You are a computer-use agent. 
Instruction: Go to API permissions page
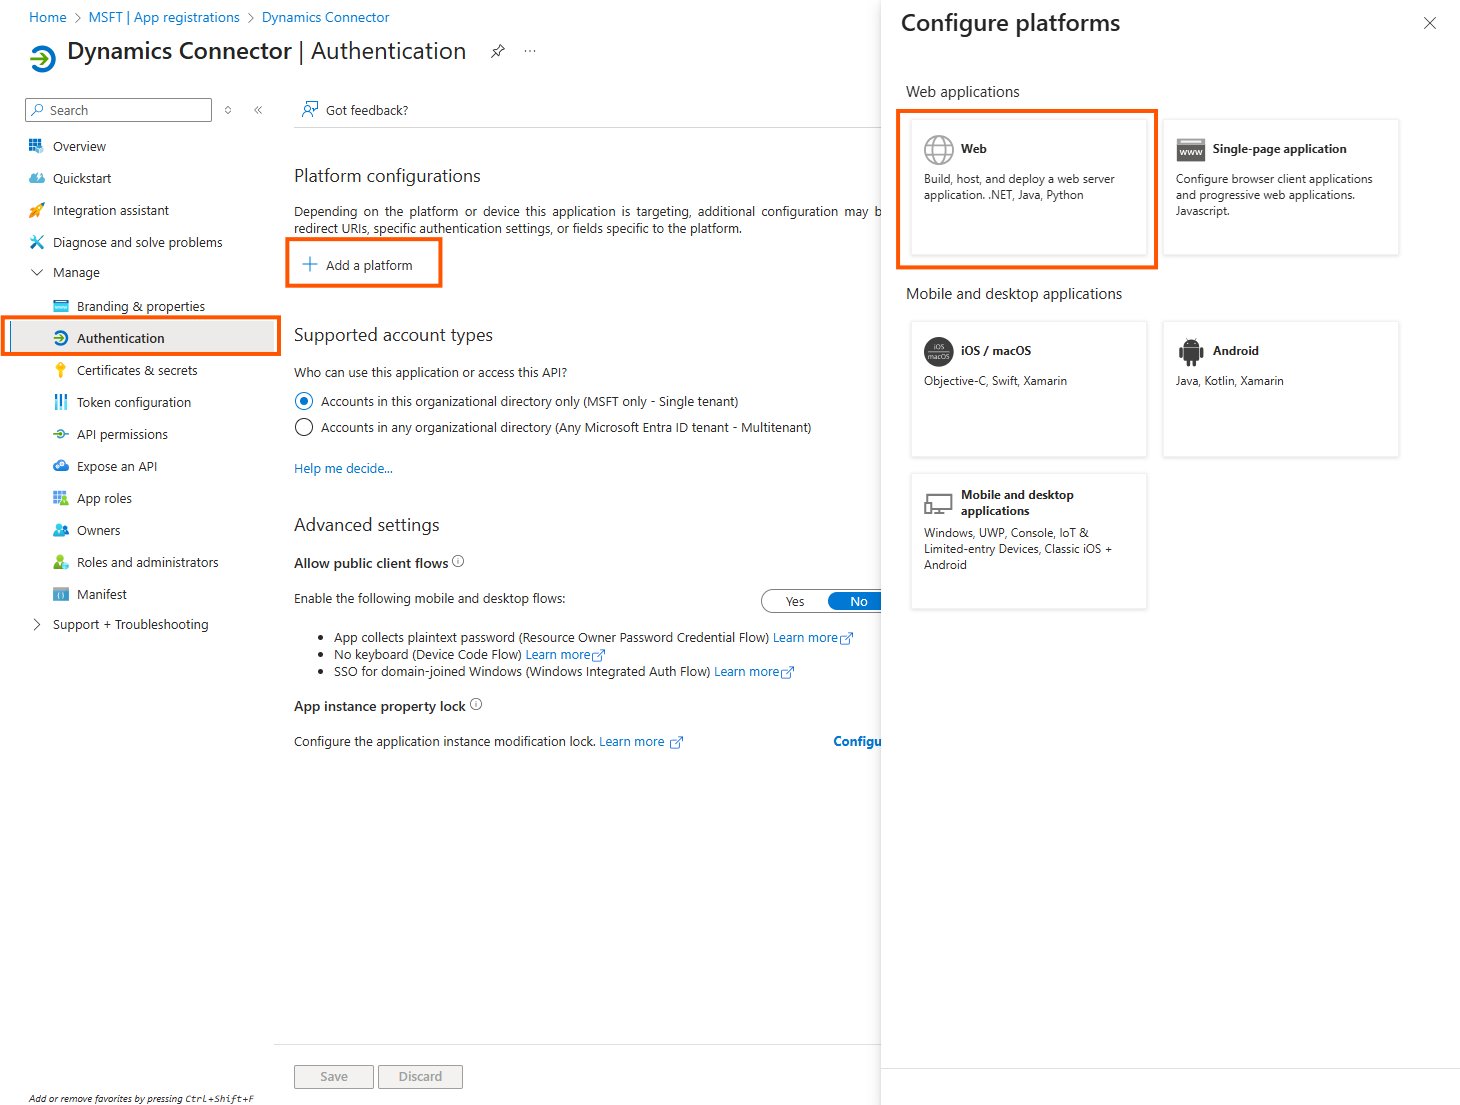(x=122, y=434)
